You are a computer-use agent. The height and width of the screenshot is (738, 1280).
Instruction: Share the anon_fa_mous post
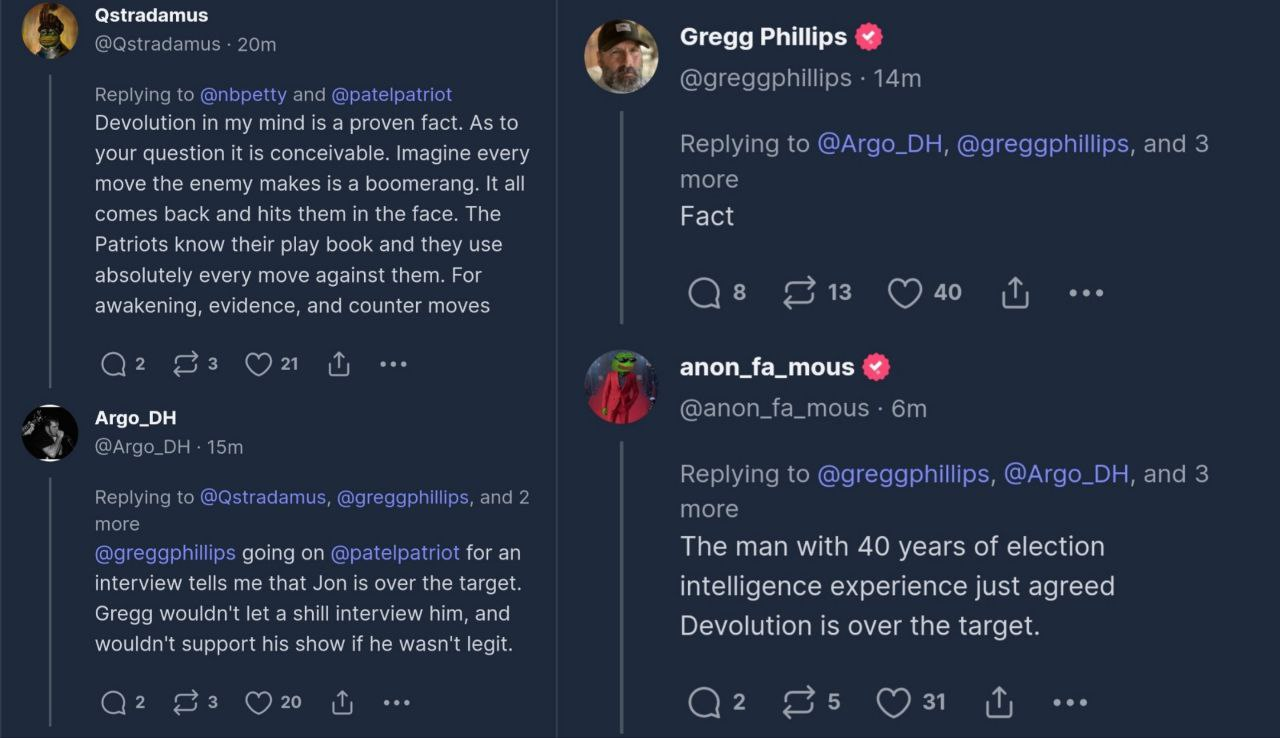click(999, 702)
